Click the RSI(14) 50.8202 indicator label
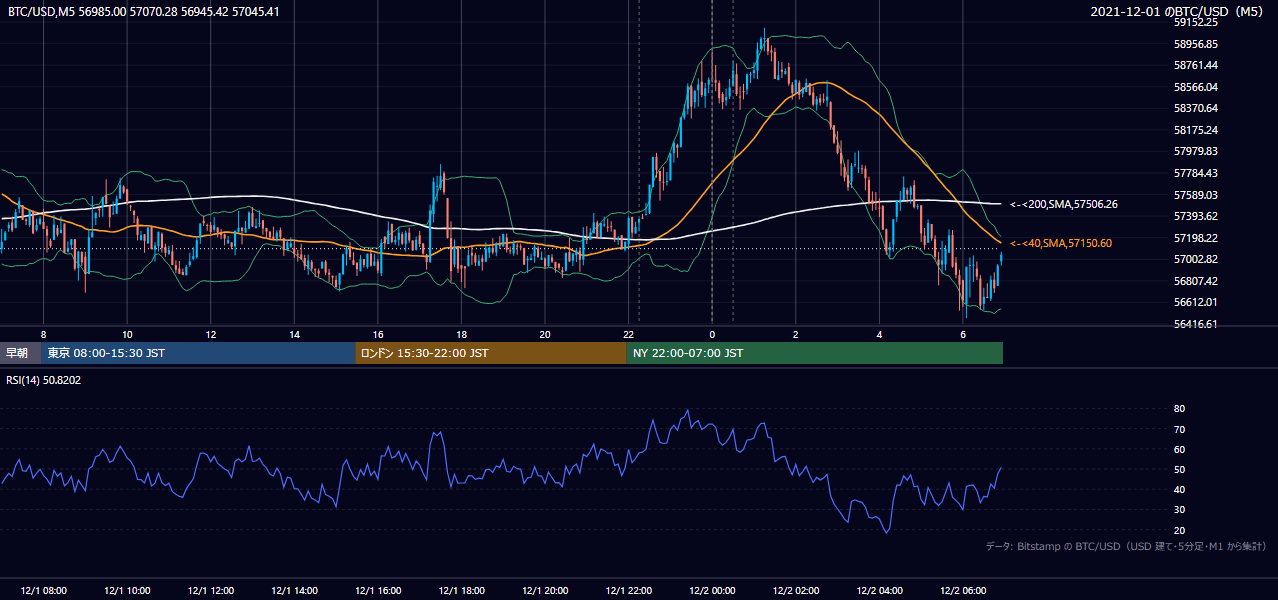1278x600 pixels. [x=44, y=380]
